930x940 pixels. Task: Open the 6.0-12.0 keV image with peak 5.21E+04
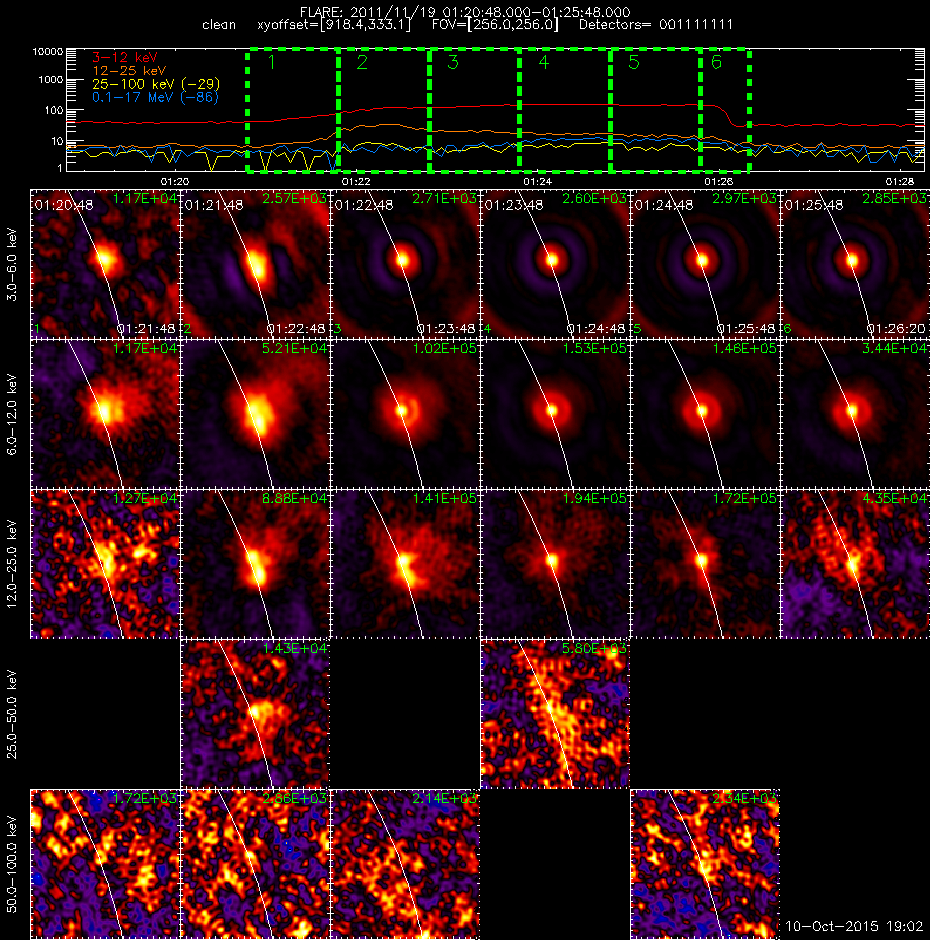(255, 414)
